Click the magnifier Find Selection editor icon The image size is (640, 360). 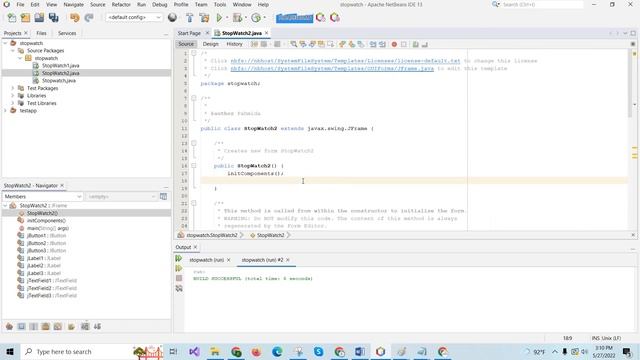(293, 44)
